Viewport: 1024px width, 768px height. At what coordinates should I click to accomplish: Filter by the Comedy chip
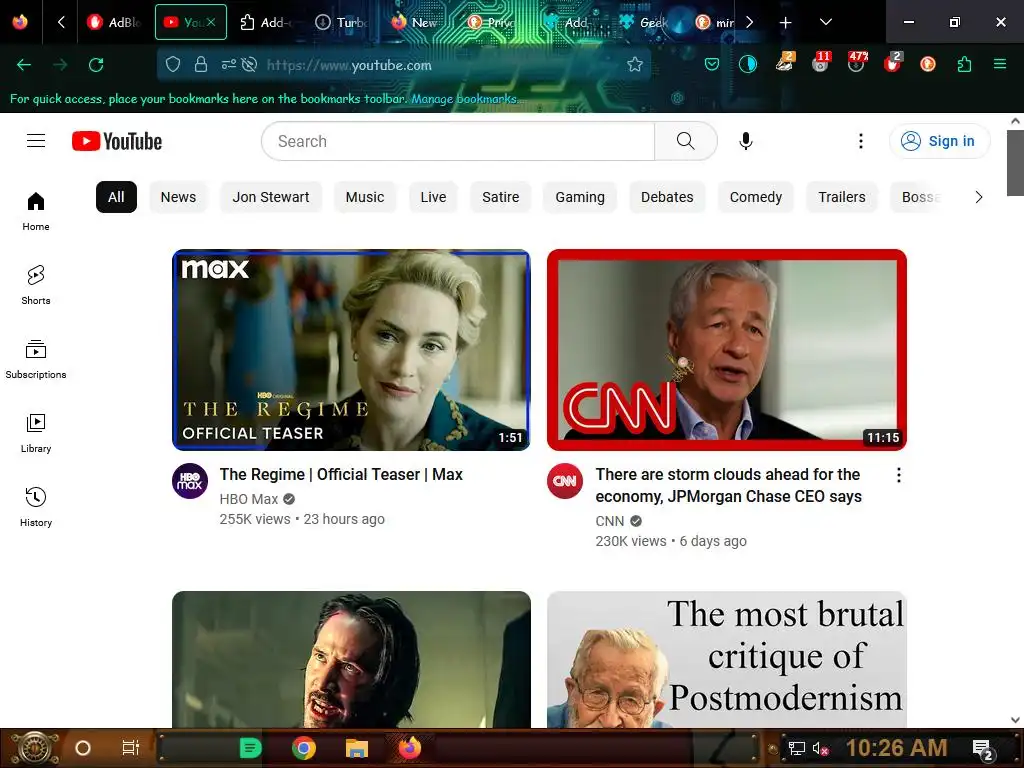(x=756, y=197)
